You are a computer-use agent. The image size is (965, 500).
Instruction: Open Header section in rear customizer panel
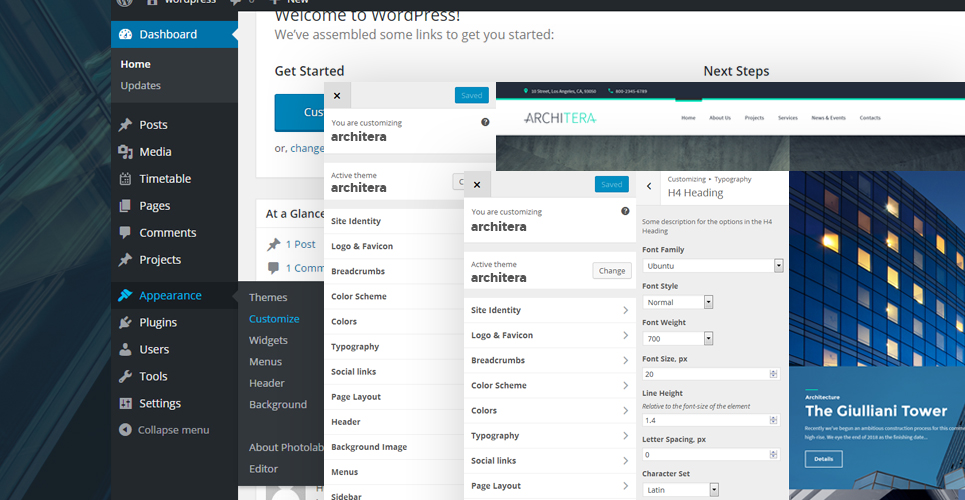coord(394,422)
